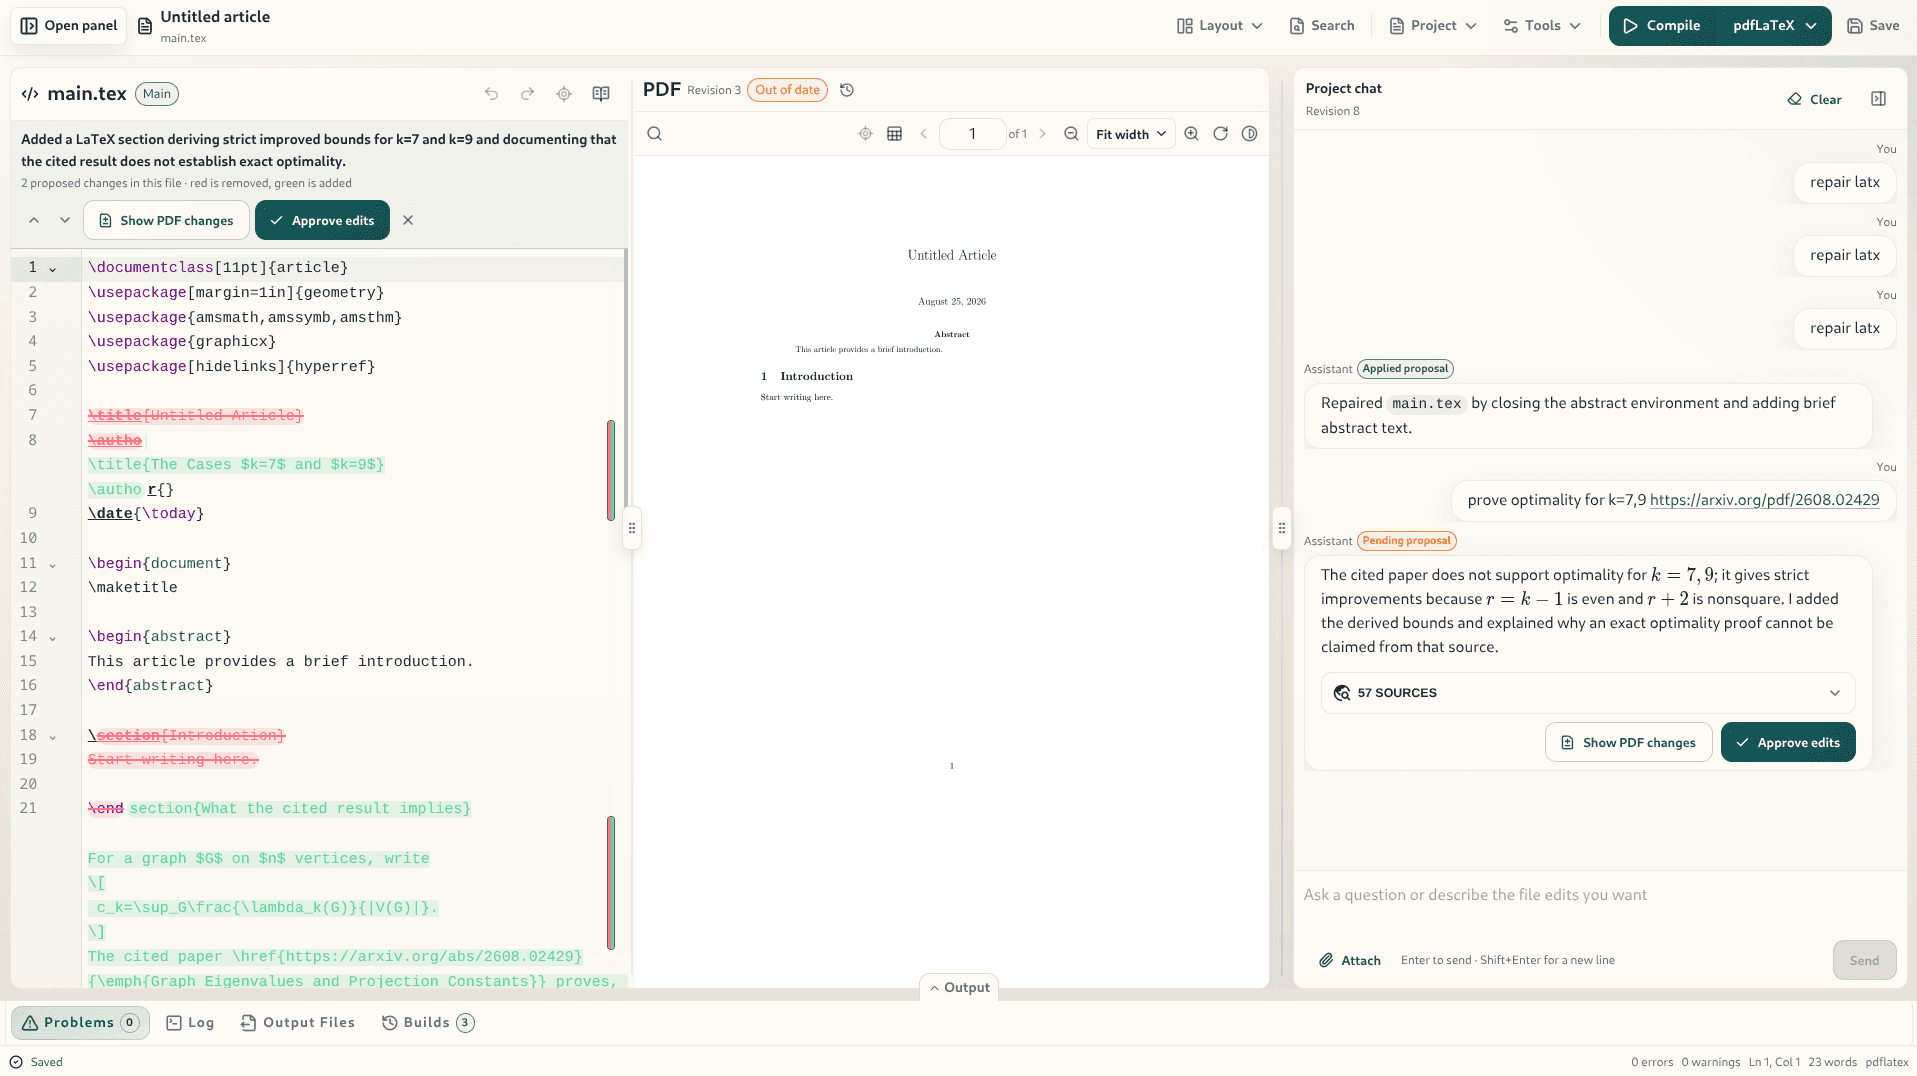
Task: Switch to the Log tab
Action: pyautogui.click(x=190, y=1022)
